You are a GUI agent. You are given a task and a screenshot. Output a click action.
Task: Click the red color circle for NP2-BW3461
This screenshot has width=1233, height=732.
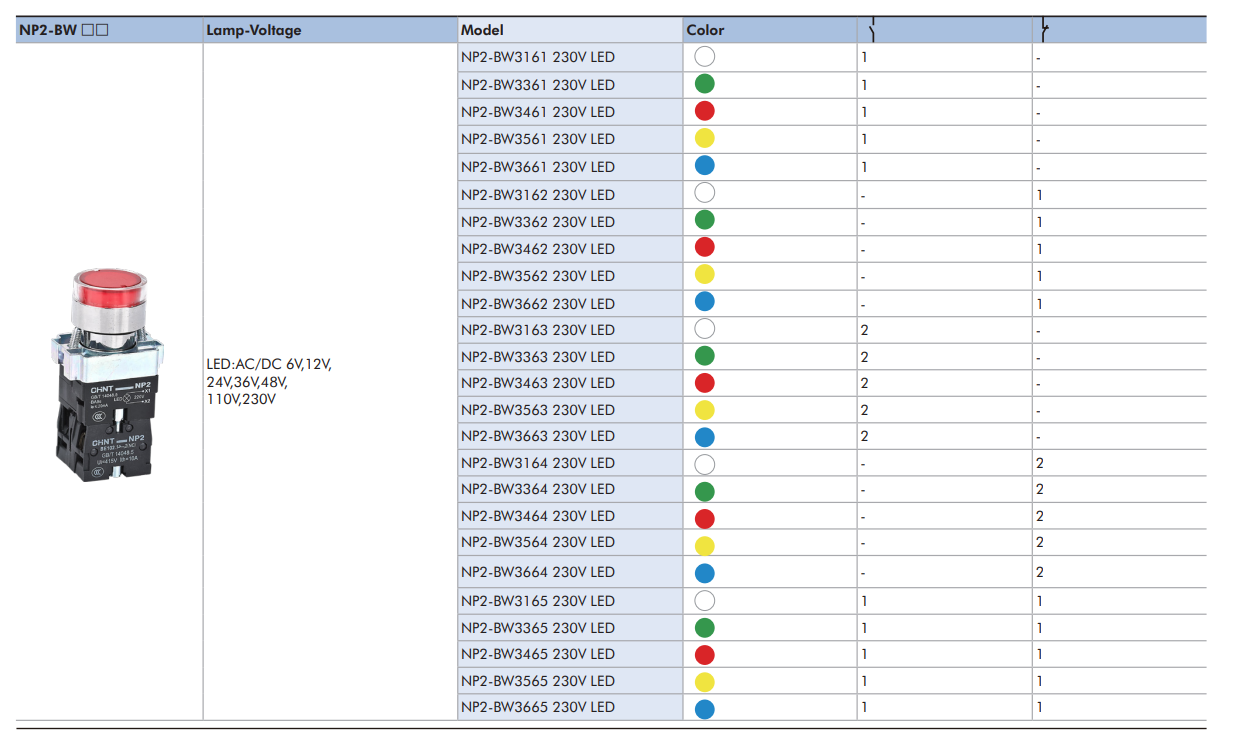(x=705, y=111)
